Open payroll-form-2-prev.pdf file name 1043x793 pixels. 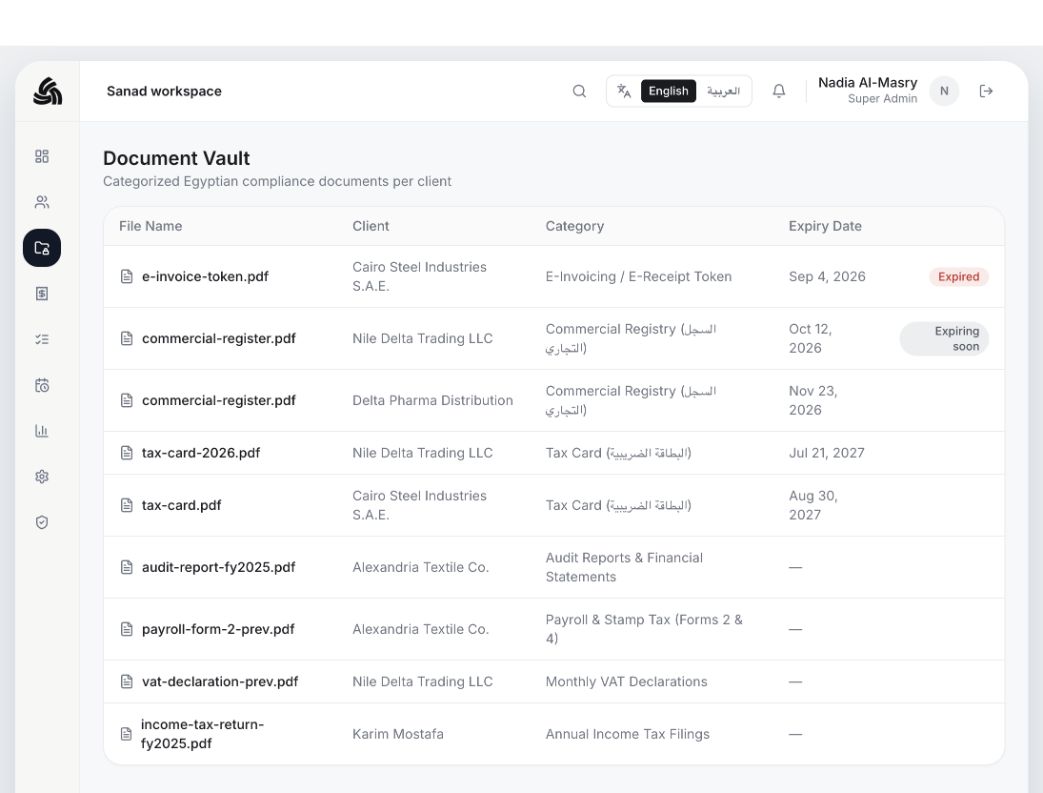218,629
